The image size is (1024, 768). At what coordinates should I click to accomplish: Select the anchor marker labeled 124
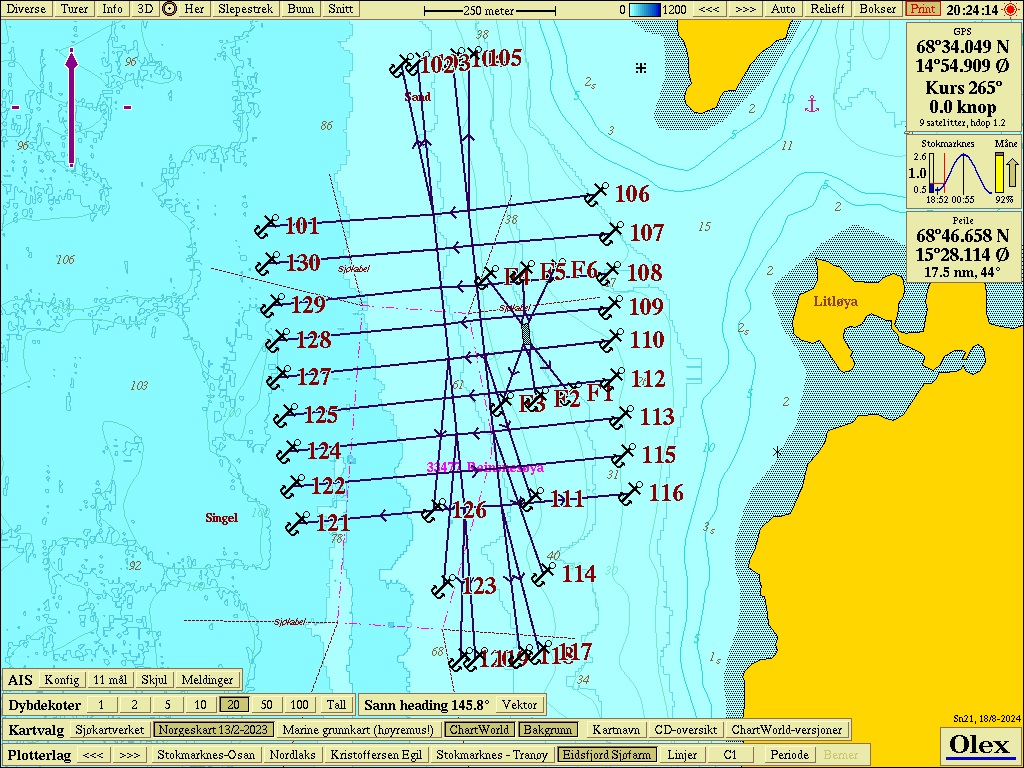[289, 451]
